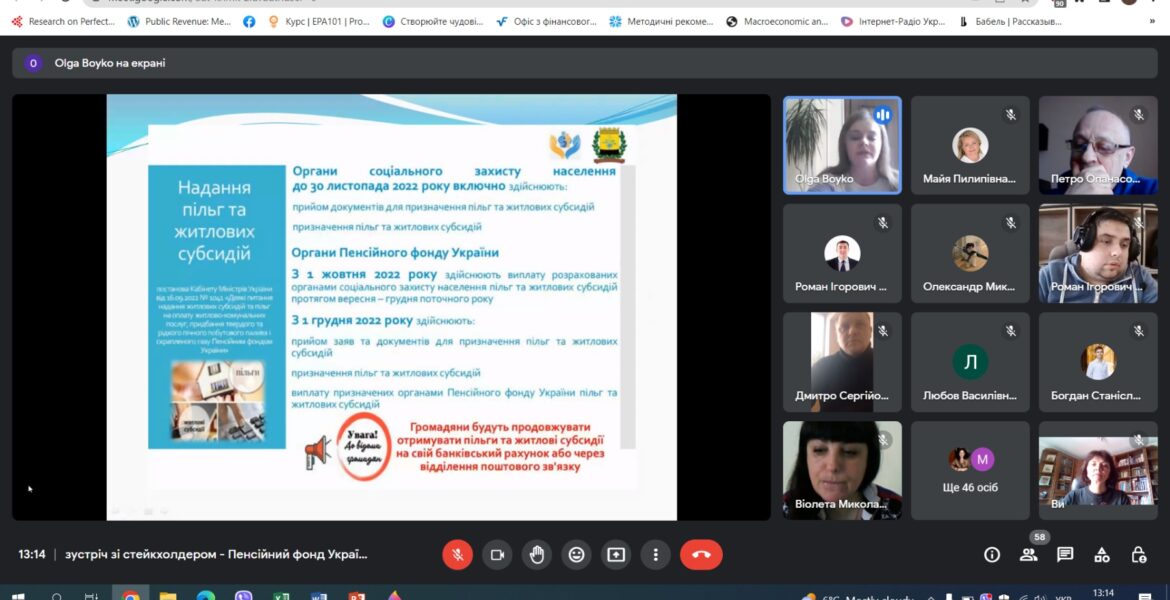The image size is (1170, 600).
Task: Select Богдан Станісл... participant tile
Action: pos(1098,362)
